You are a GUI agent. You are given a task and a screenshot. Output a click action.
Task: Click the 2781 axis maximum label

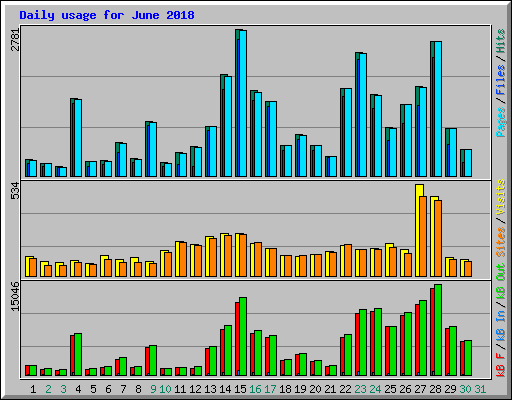pos(16,40)
